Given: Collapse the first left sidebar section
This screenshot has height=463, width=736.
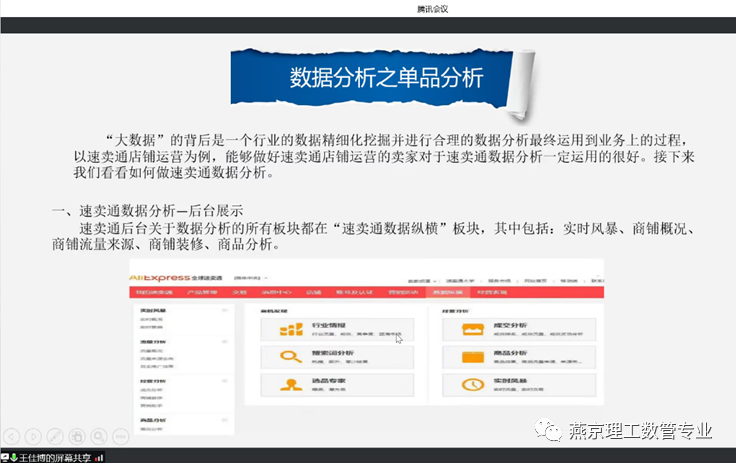Looking at the screenshot, I should [x=225, y=312].
